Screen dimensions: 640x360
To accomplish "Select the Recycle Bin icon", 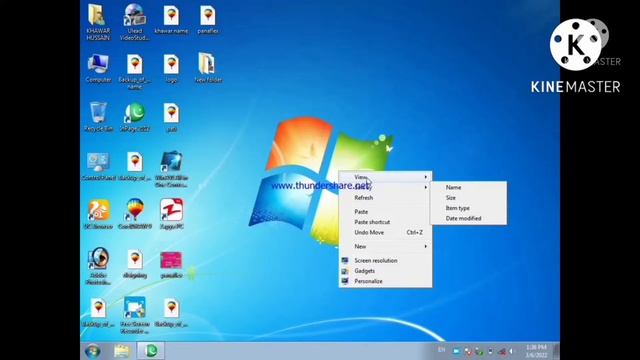I will (98, 113).
